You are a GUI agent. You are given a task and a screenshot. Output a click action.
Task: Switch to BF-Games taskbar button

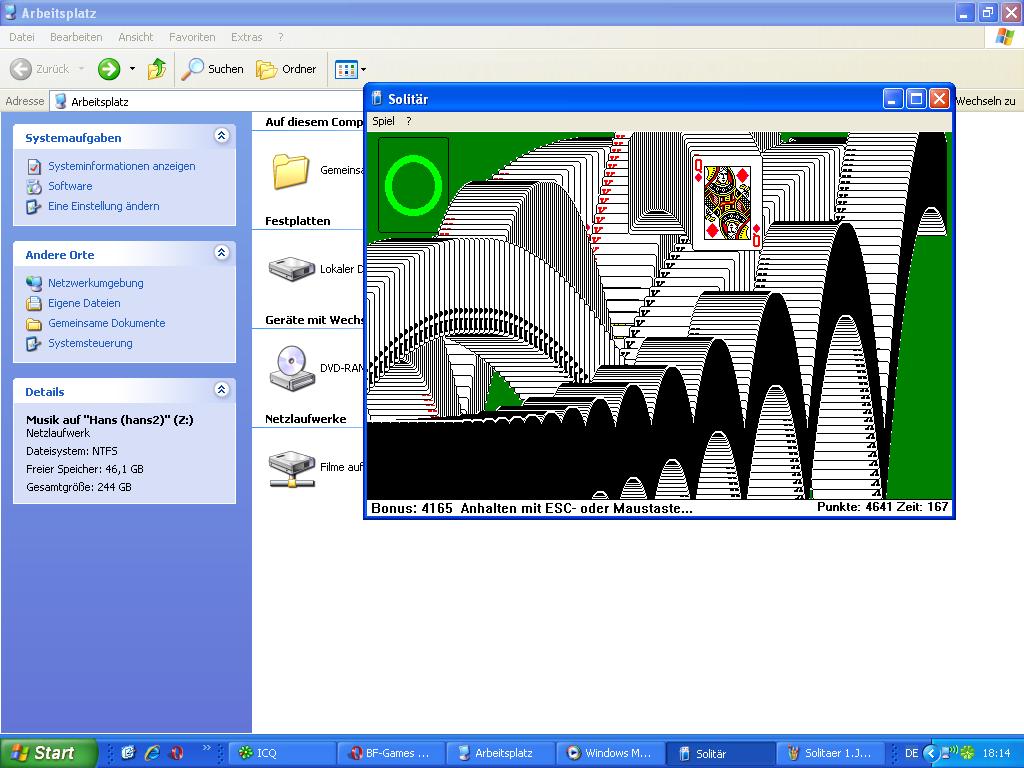click(392, 753)
